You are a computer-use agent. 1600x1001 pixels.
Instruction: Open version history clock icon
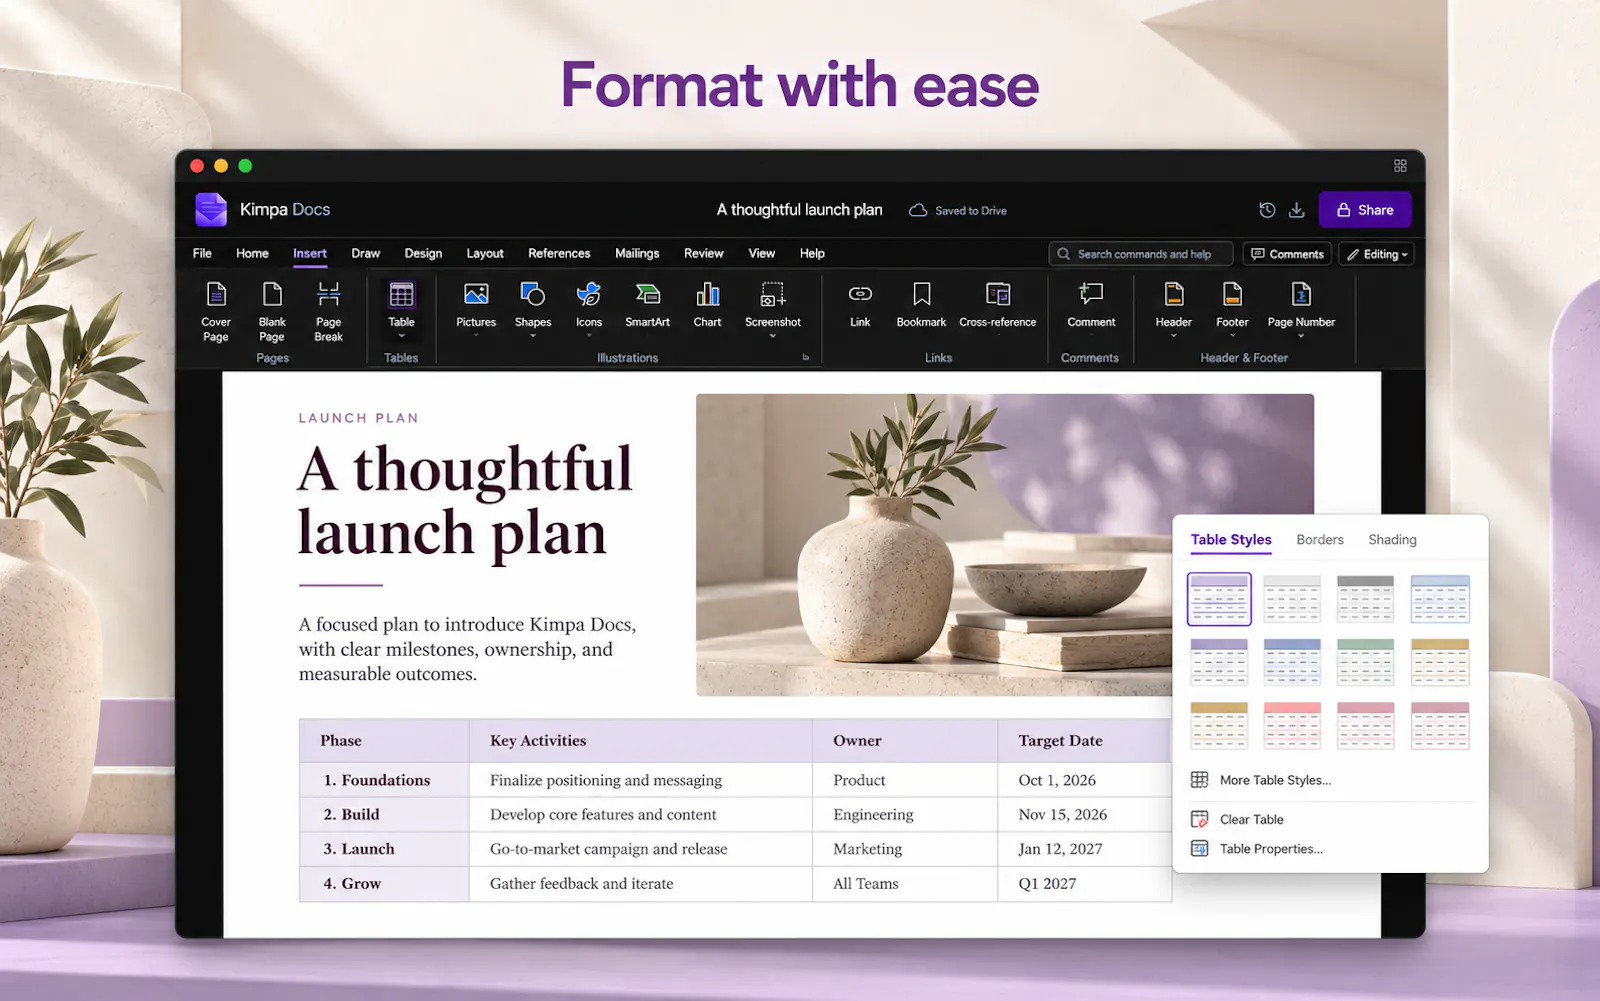pos(1267,210)
